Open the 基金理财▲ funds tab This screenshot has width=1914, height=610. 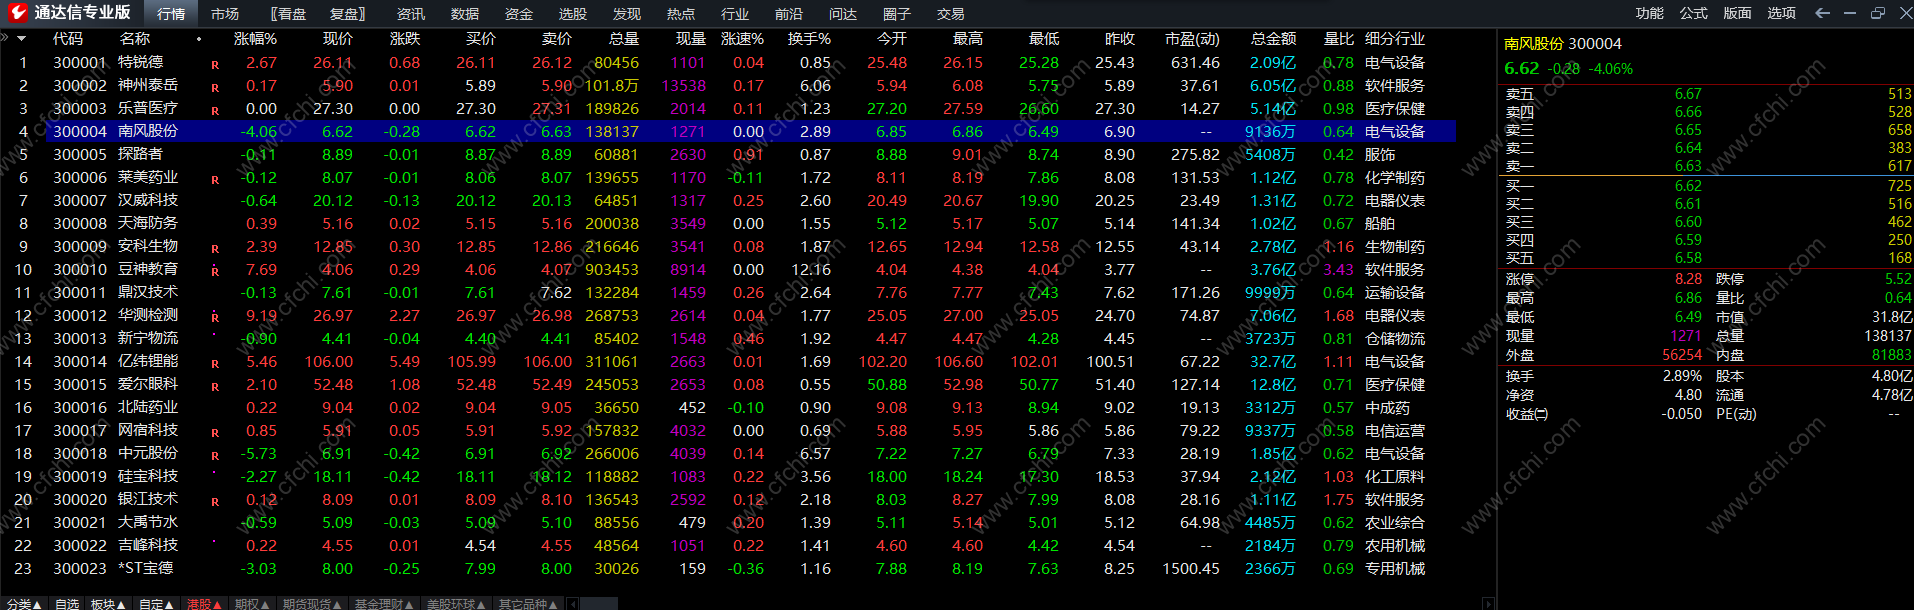[x=384, y=604]
